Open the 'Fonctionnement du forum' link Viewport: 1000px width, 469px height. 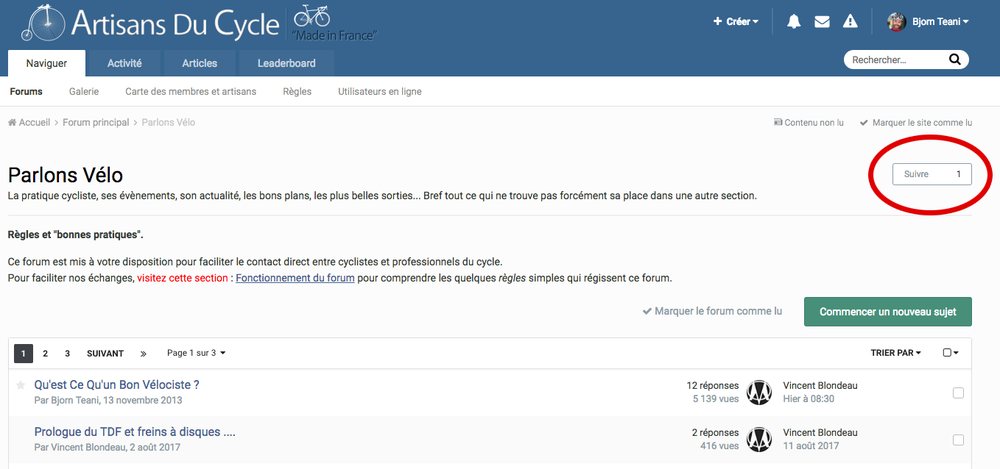click(x=295, y=278)
